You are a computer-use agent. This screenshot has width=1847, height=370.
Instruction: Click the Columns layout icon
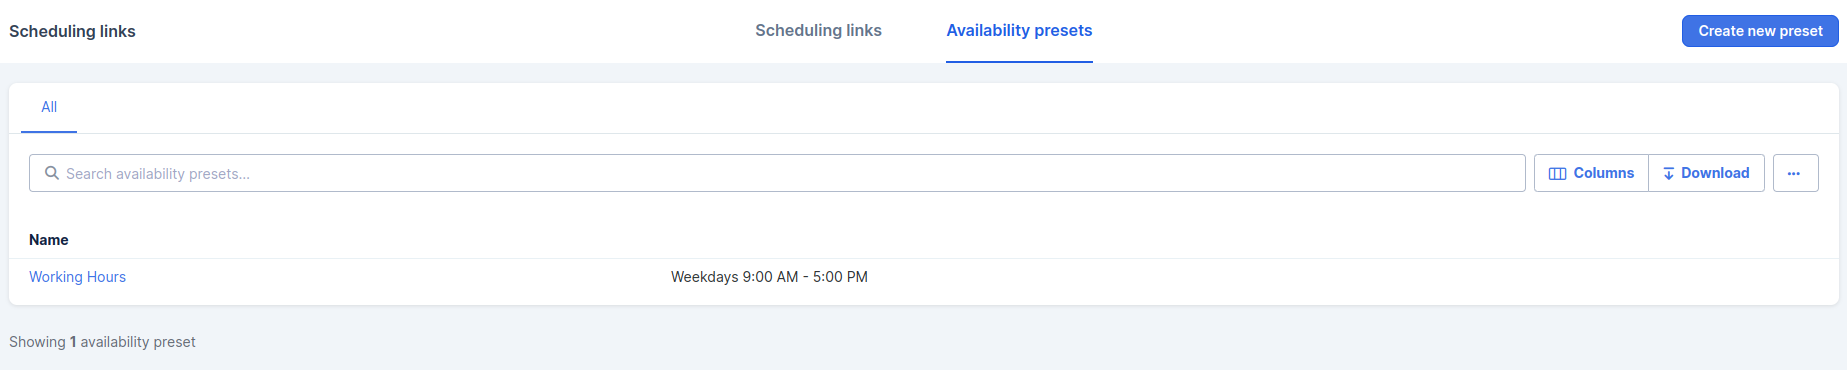coord(1557,173)
